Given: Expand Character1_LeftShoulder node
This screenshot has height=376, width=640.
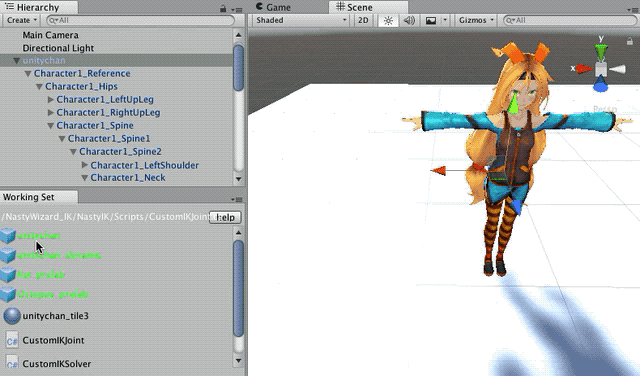Looking at the screenshot, I should click(85, 165).
